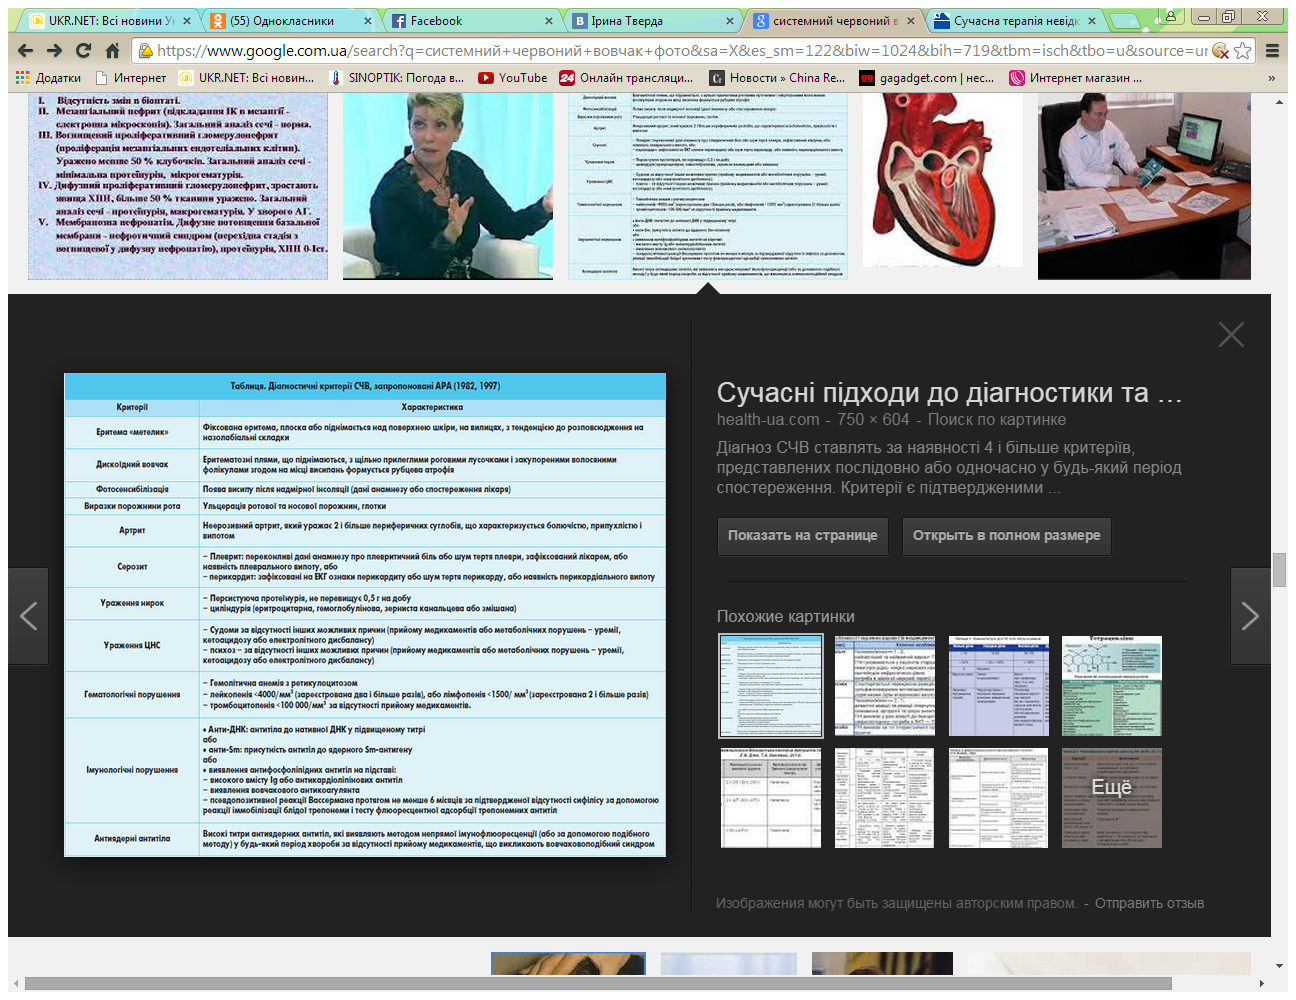Open the health-ua.com source link

click(x=768, y=420)
